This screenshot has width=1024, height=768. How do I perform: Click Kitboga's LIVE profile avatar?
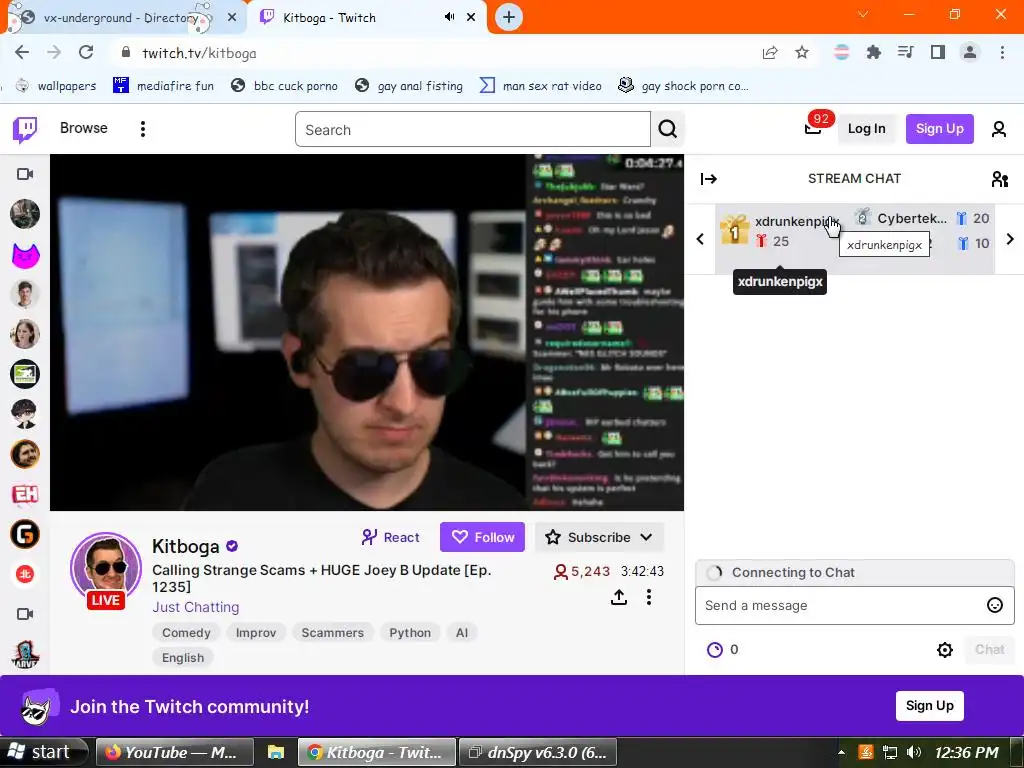pyautogui.click(x=106, y=569)
